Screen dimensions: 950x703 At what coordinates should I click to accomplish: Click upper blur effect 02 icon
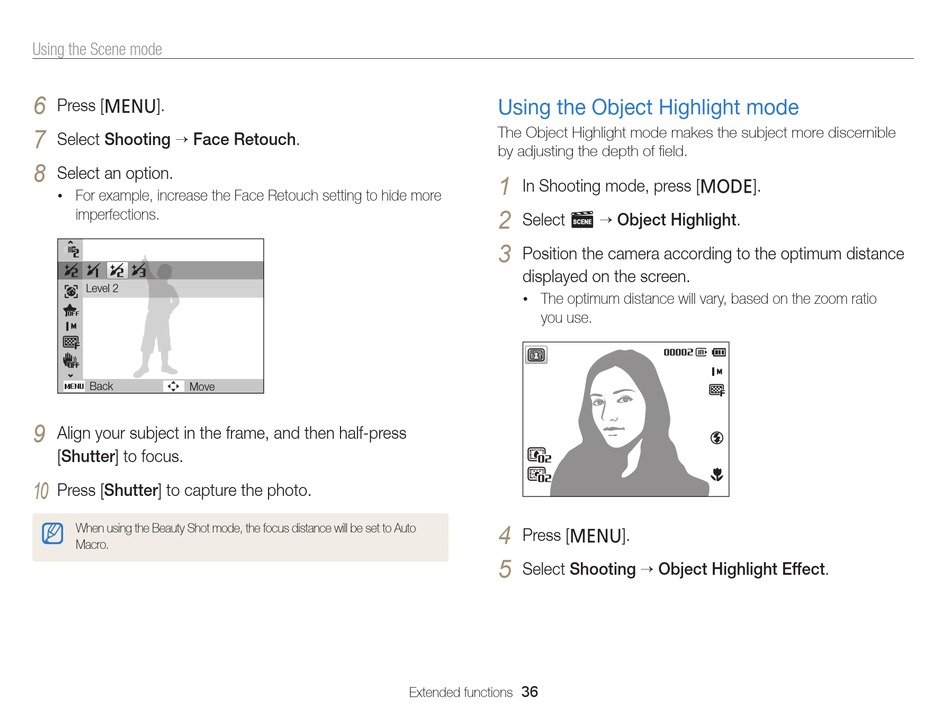539,455
